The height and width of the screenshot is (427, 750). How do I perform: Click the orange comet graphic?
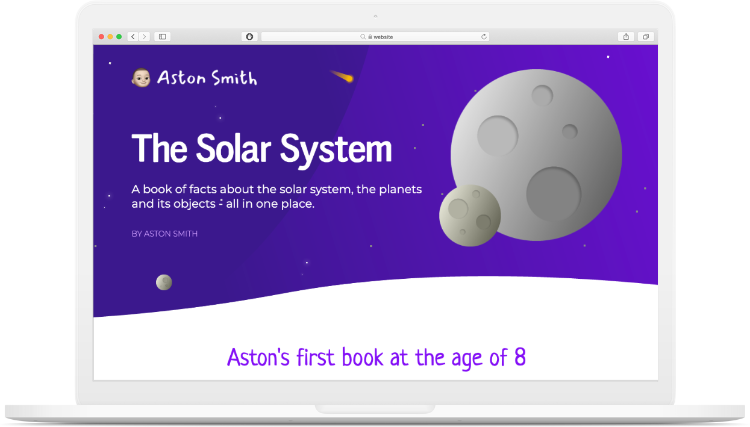[x=342, y=76]
